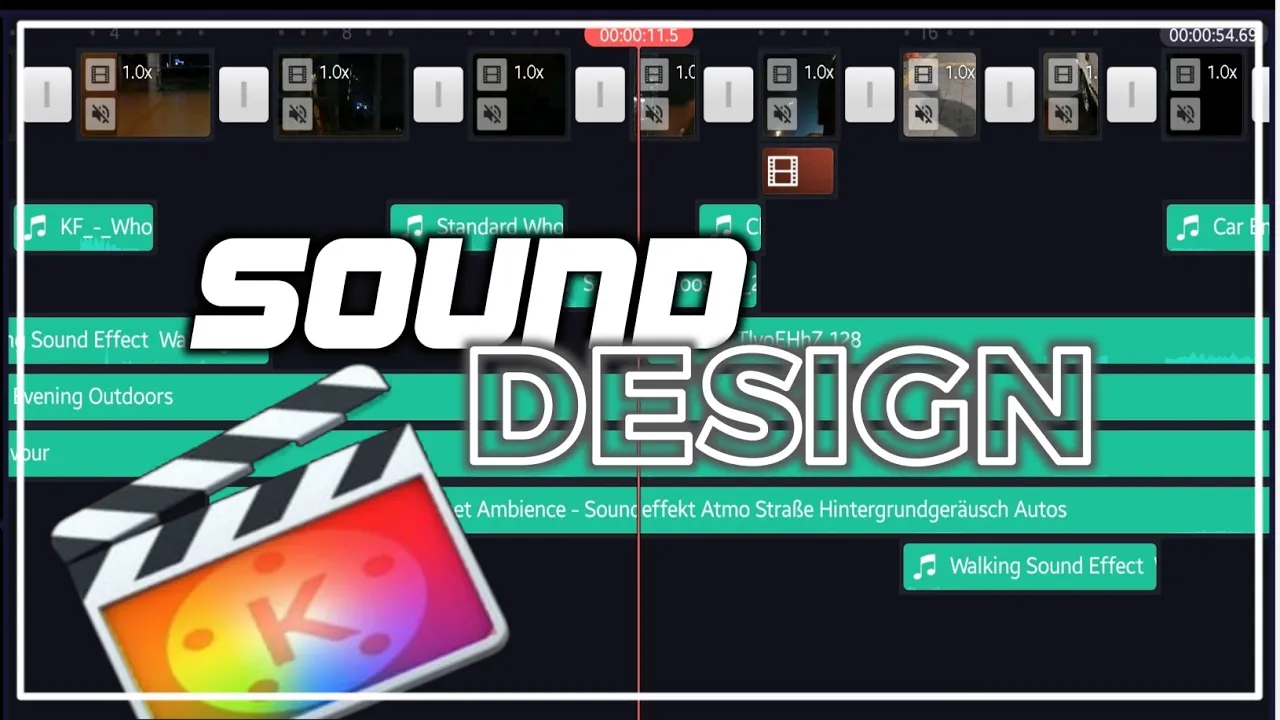Select the Evening Outdoors audio track
This screenshot has height=720, width=1280.
coord(240,397)
